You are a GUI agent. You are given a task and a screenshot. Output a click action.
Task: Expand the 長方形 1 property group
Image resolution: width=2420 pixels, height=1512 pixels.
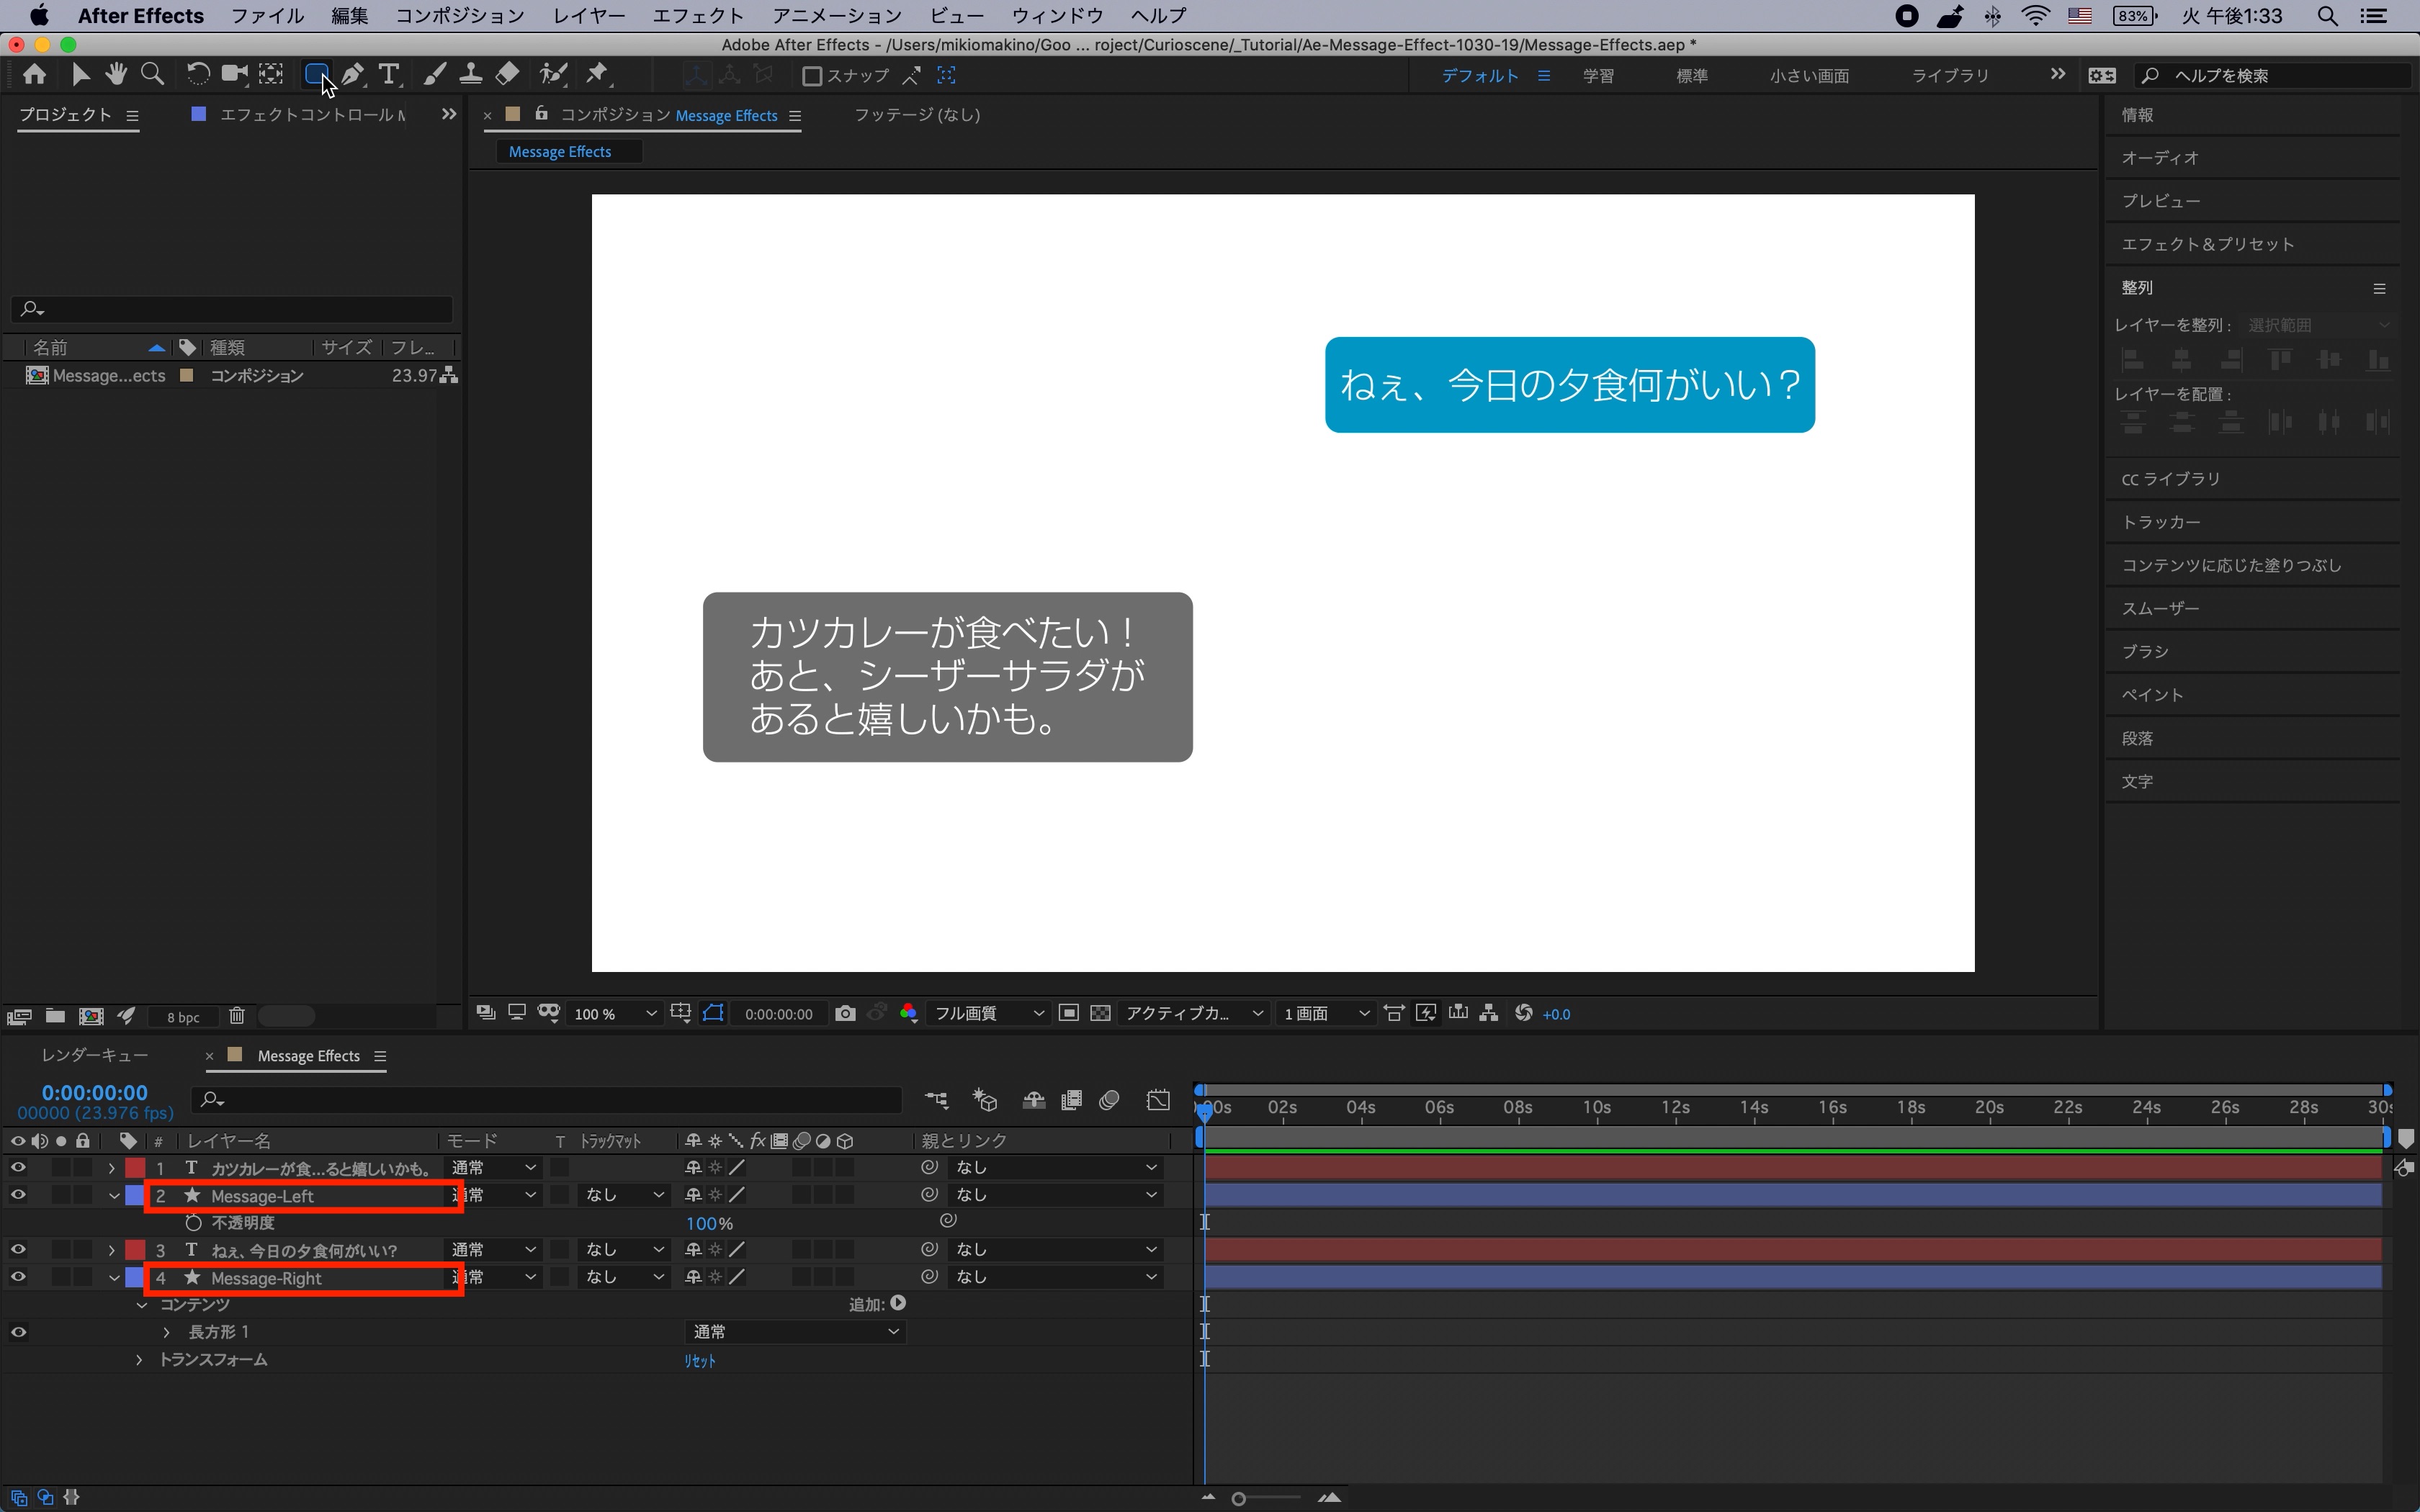(167, 1332)
